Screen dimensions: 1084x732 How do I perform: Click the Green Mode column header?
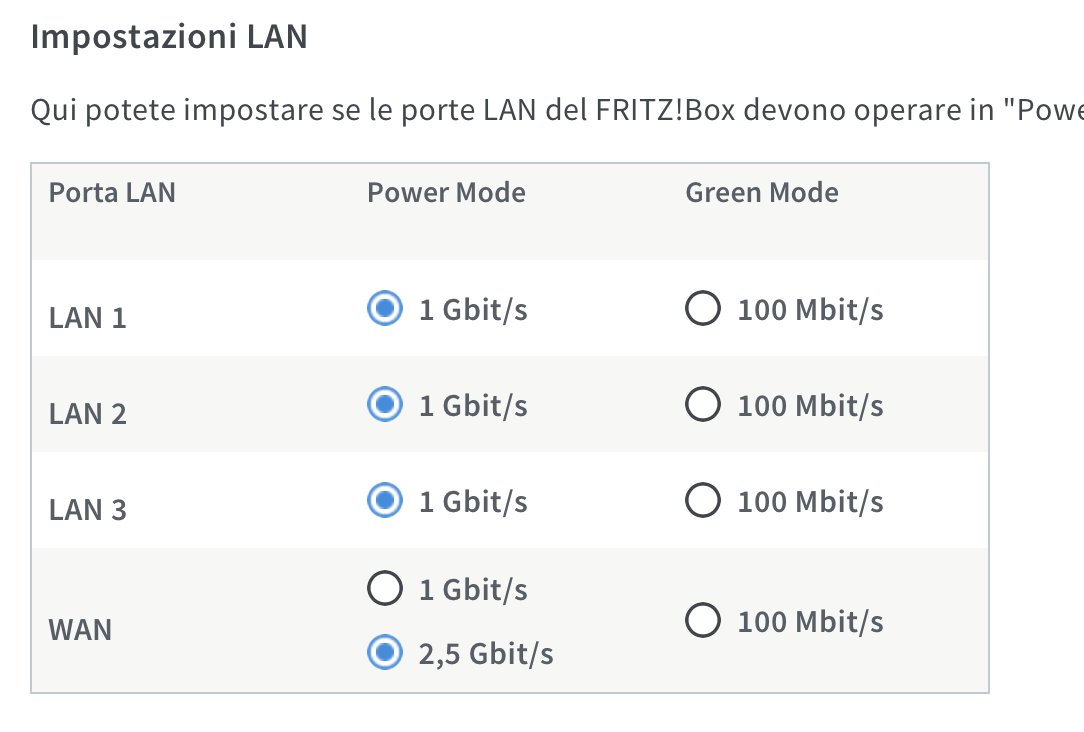[762, 192]
